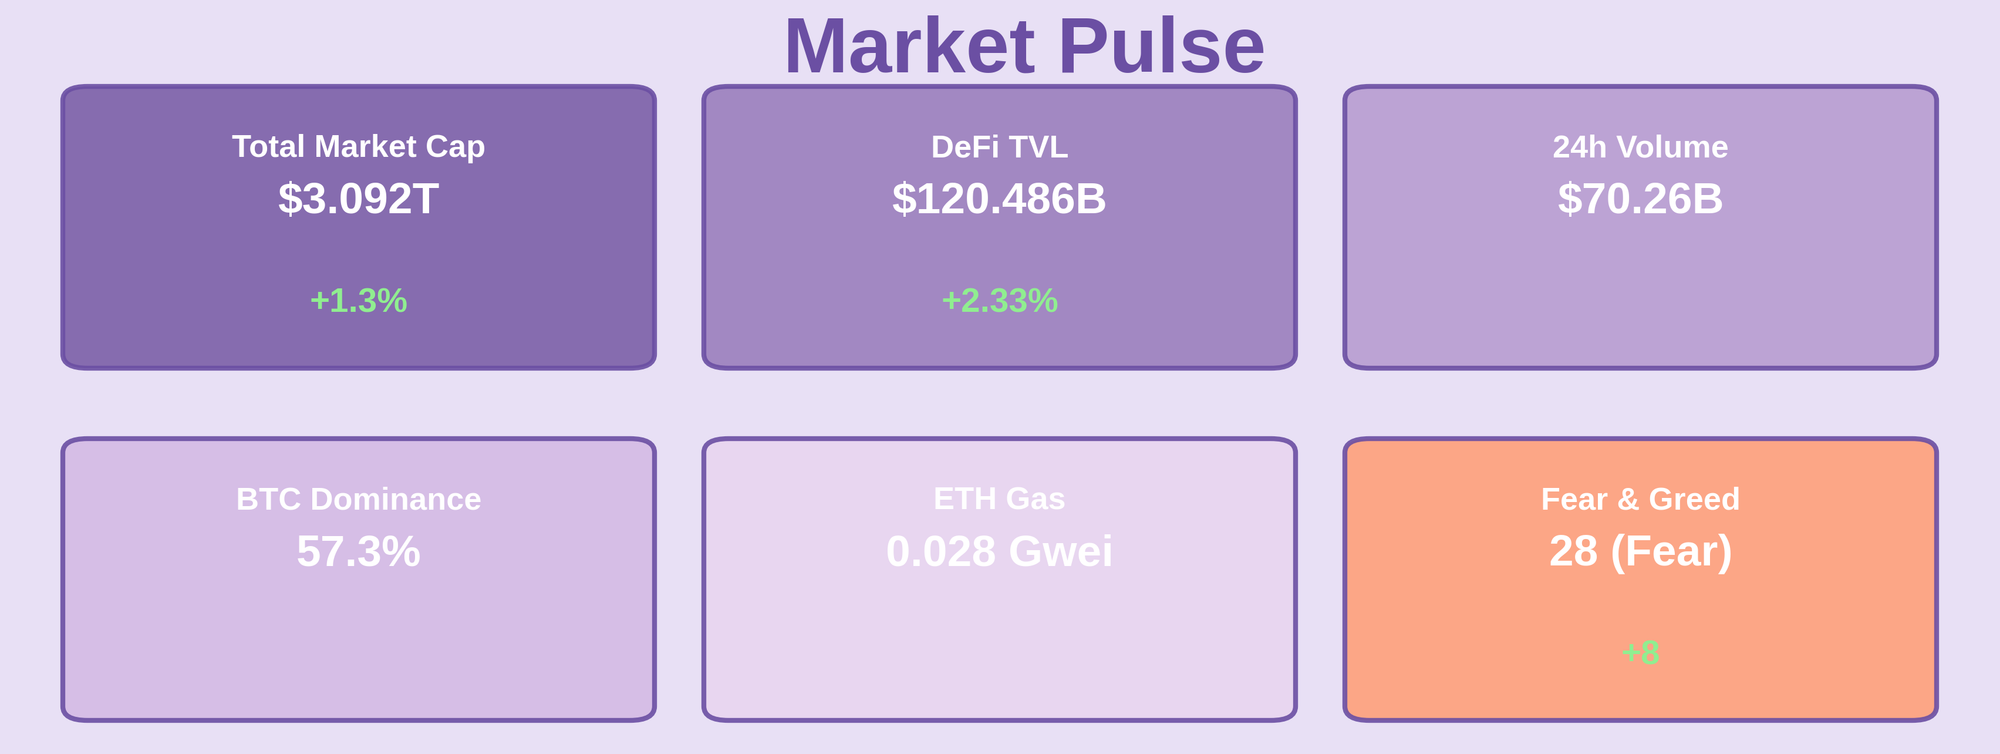Select the ETH Gas label text
This screenshot has width=2000, height=754.
coord(999,499)
